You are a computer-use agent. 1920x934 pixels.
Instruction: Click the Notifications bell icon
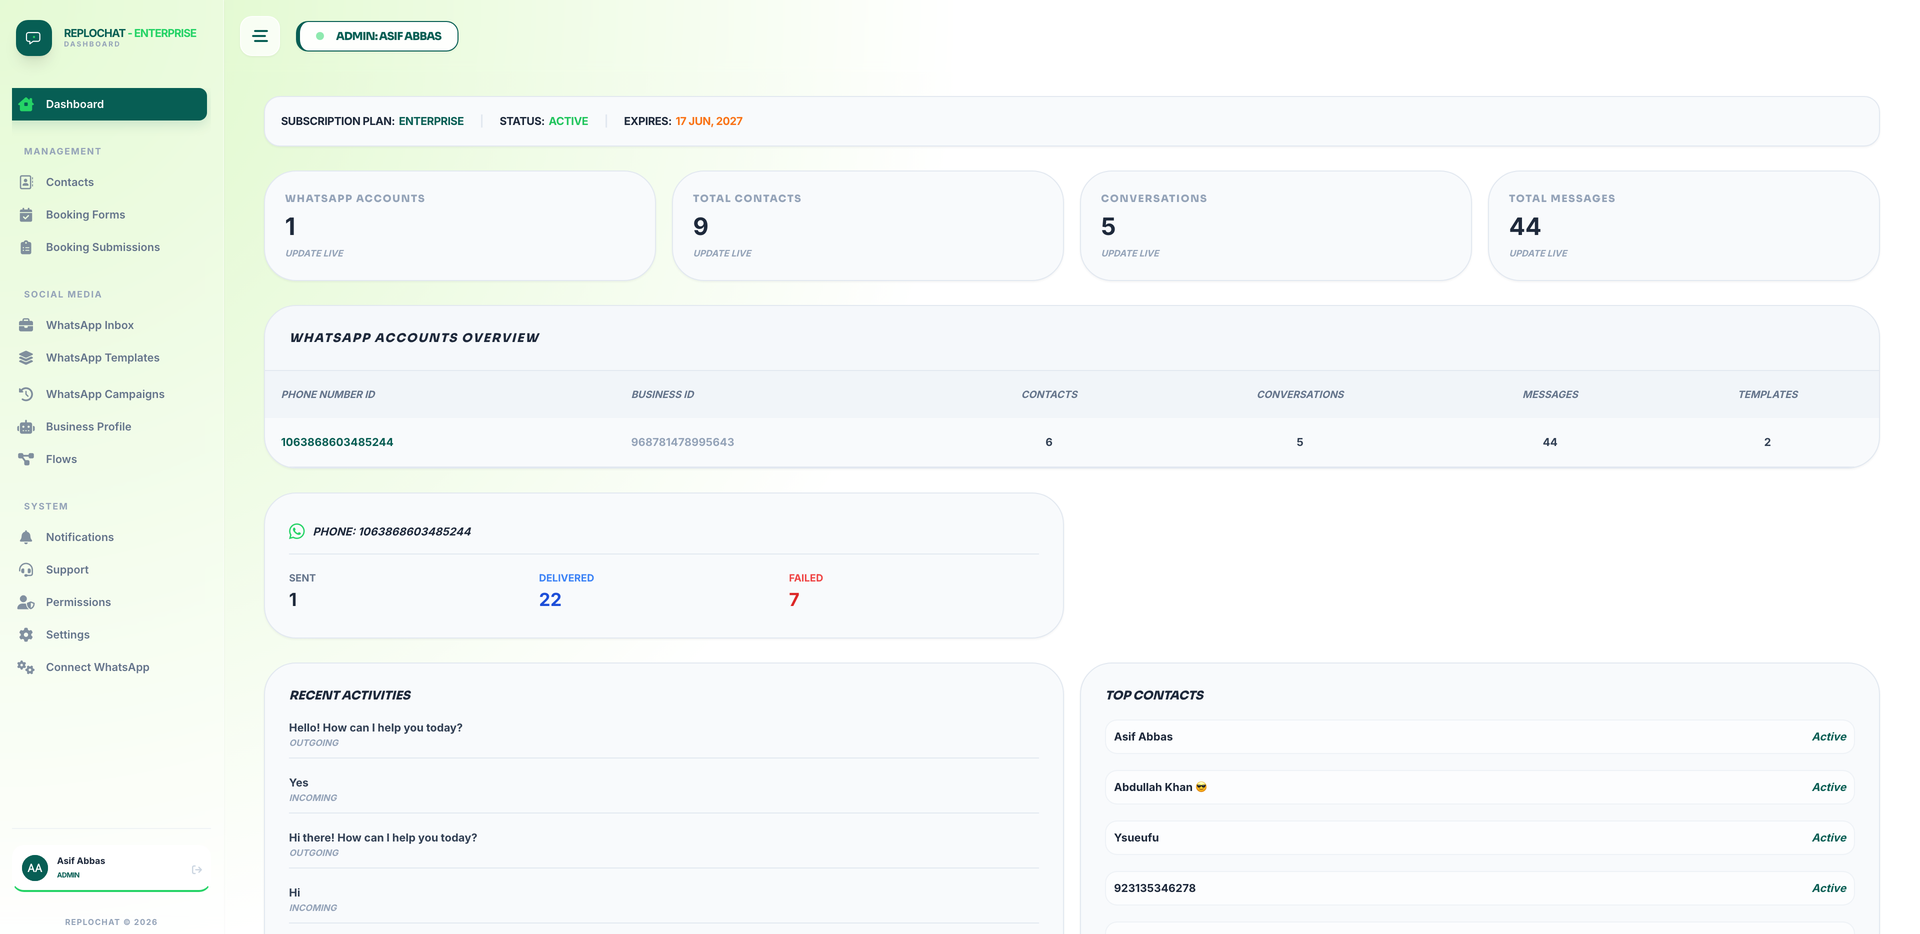26,537
